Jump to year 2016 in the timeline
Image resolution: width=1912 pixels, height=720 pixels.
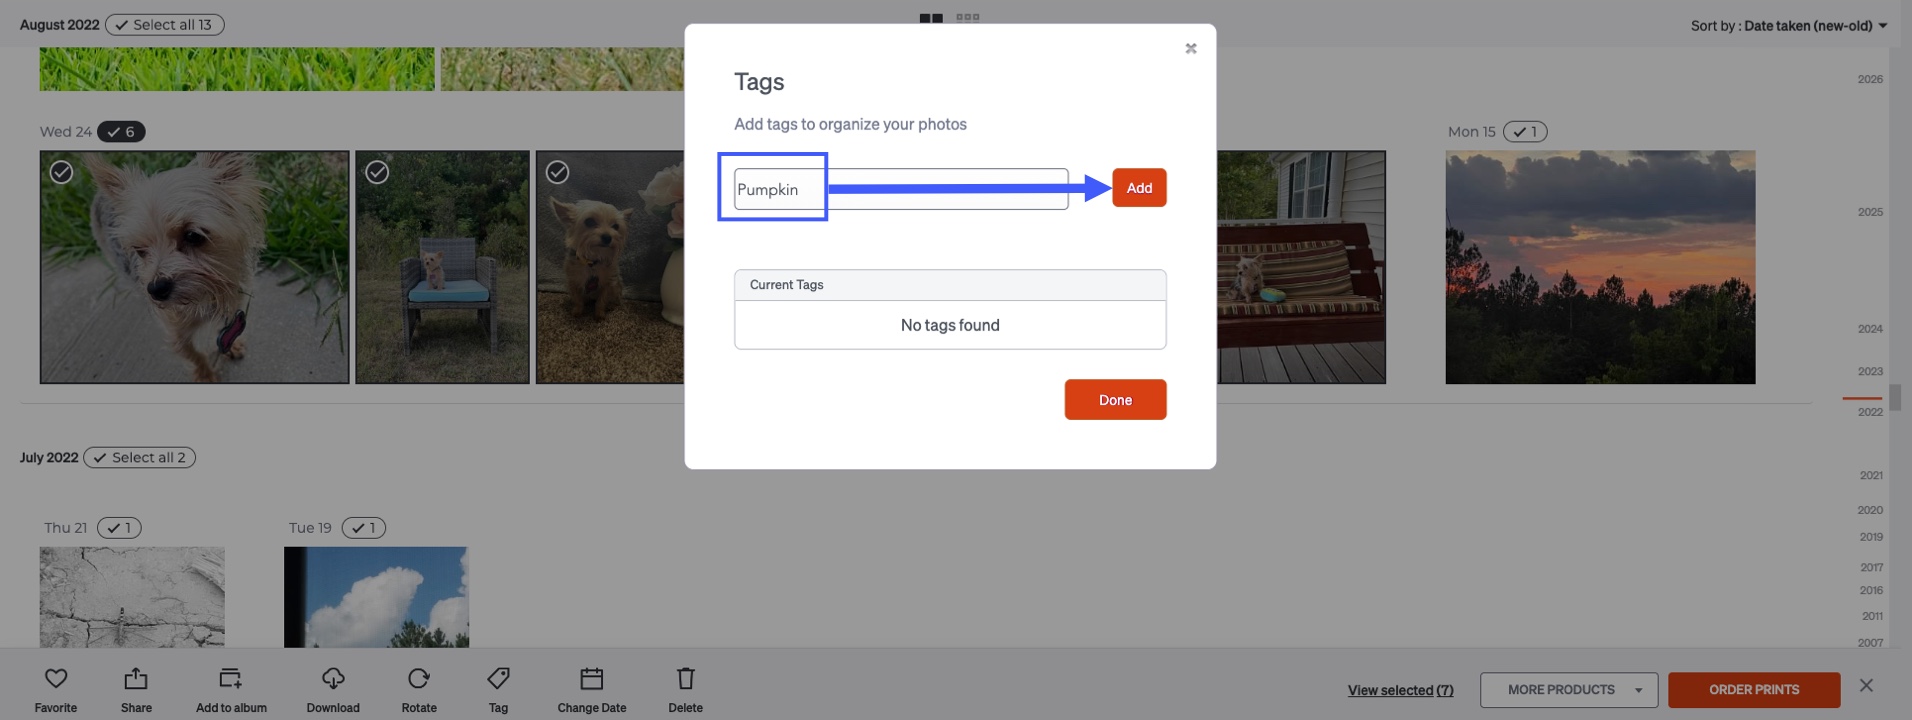(x=1871, y=590)
